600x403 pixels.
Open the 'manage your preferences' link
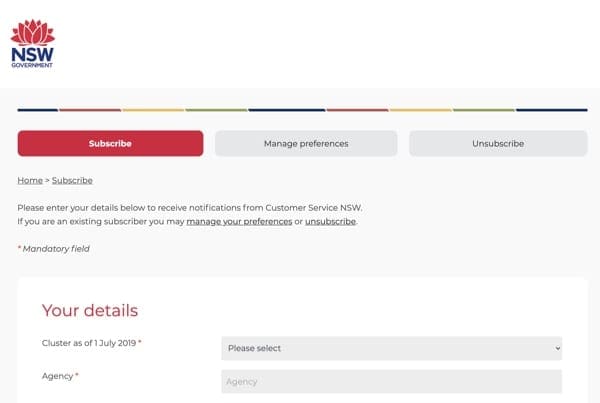point(239,222)
